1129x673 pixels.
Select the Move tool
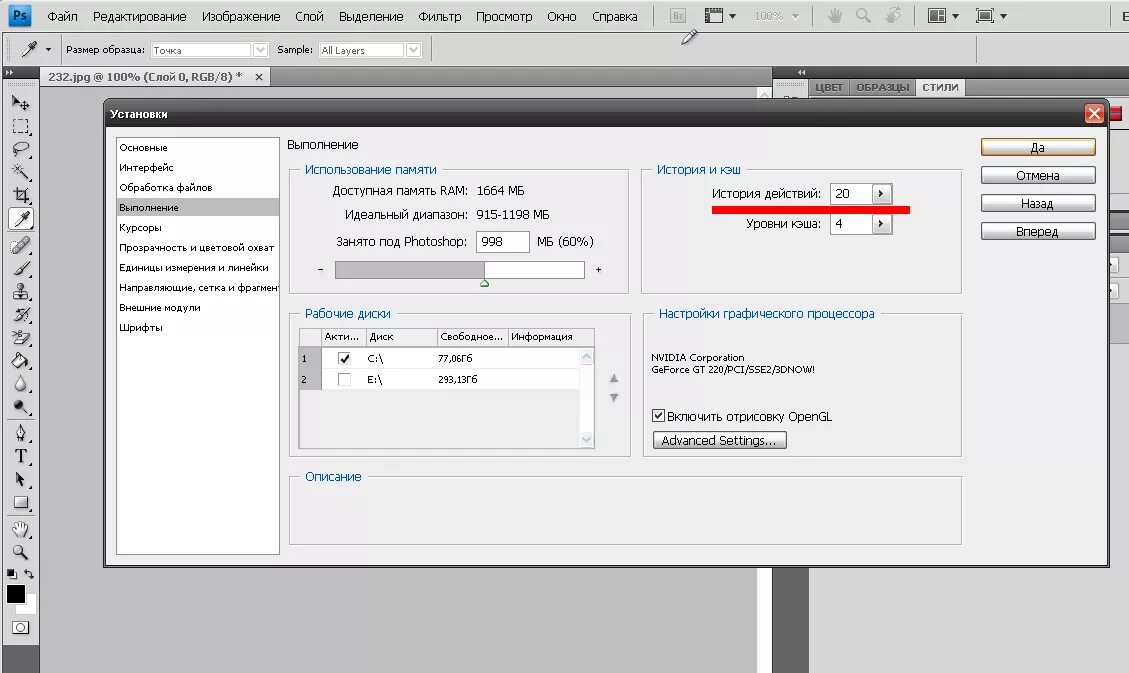20,104
